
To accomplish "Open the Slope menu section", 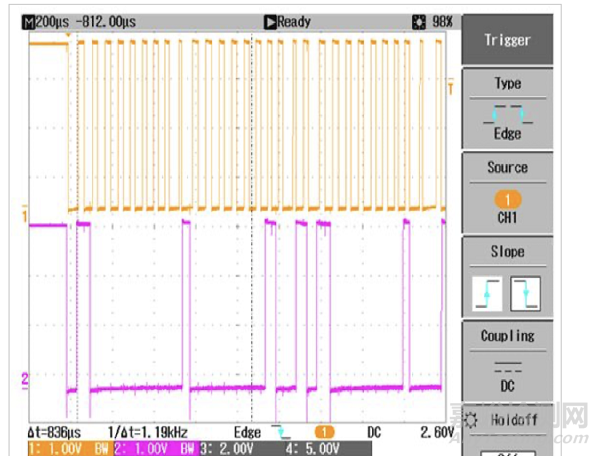I will click(x=507, y=252).
